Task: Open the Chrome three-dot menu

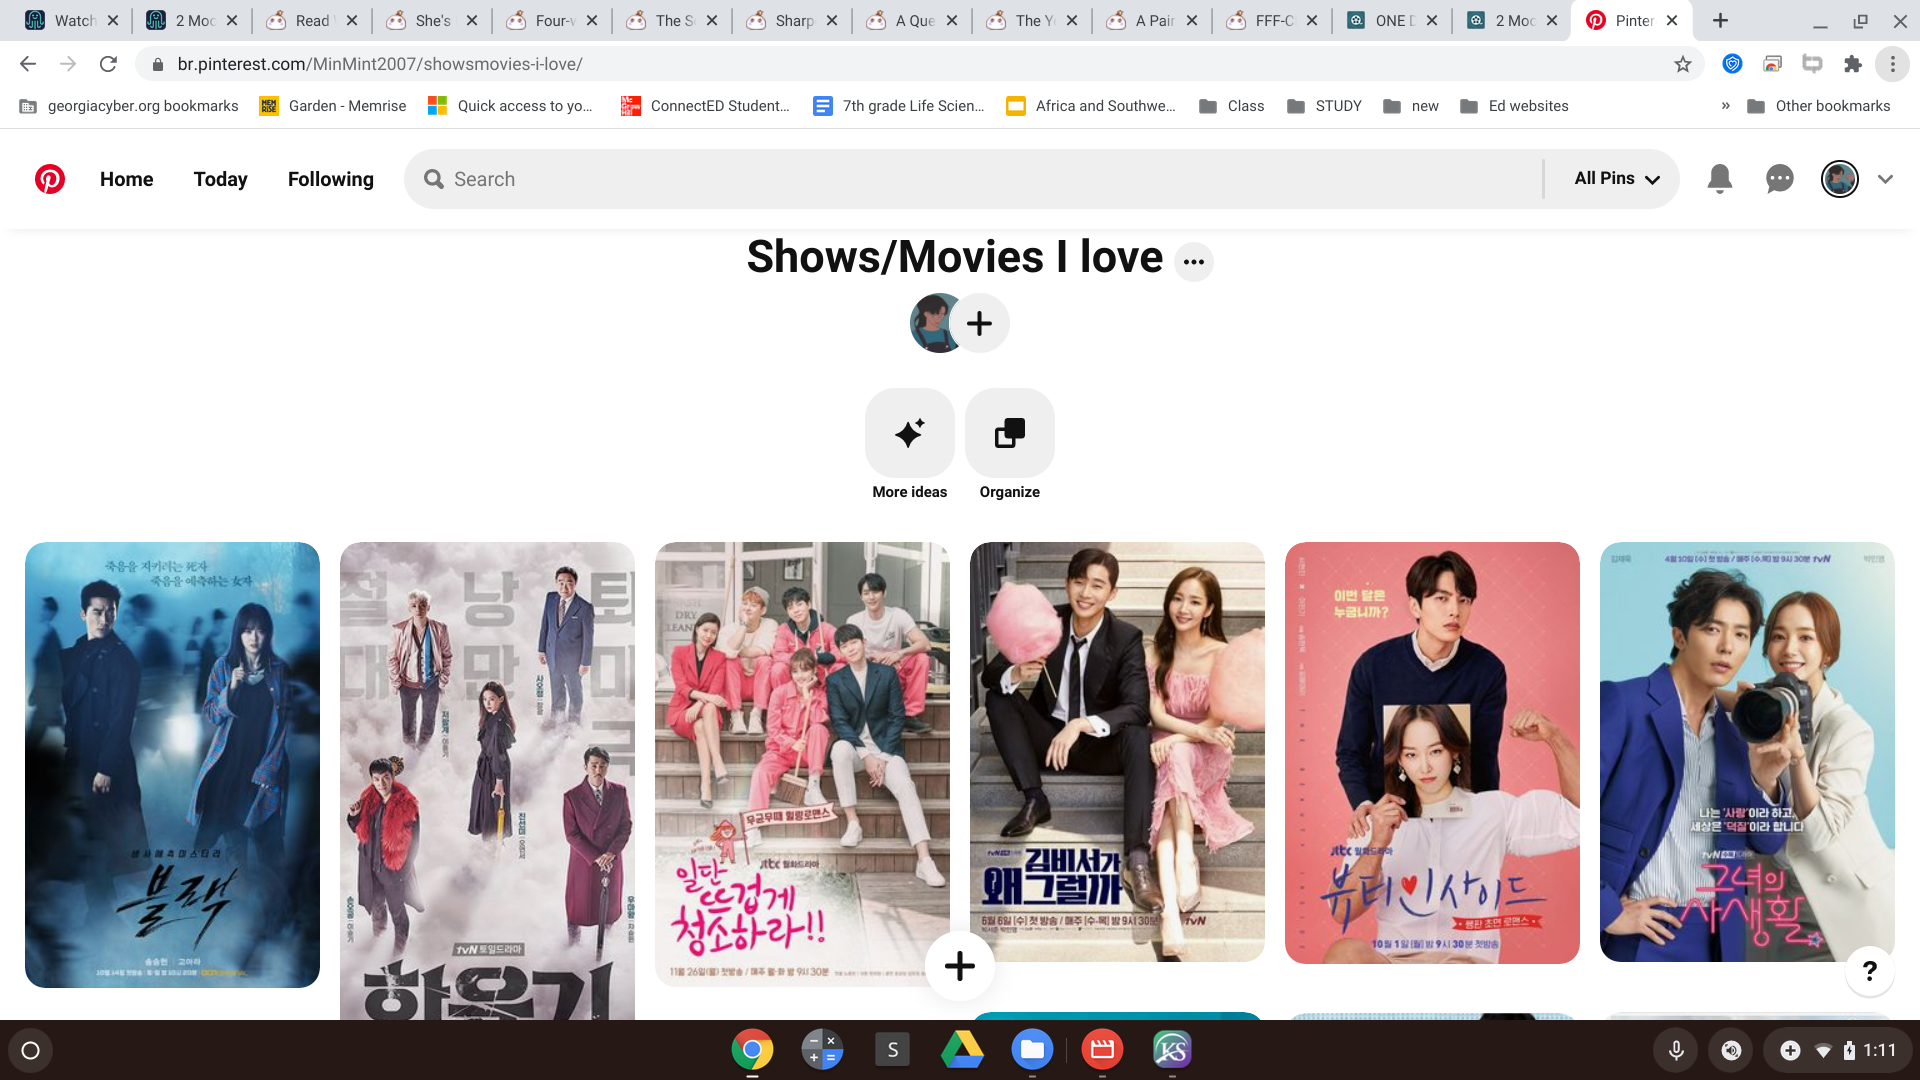Action: [x=1893, y=64]
